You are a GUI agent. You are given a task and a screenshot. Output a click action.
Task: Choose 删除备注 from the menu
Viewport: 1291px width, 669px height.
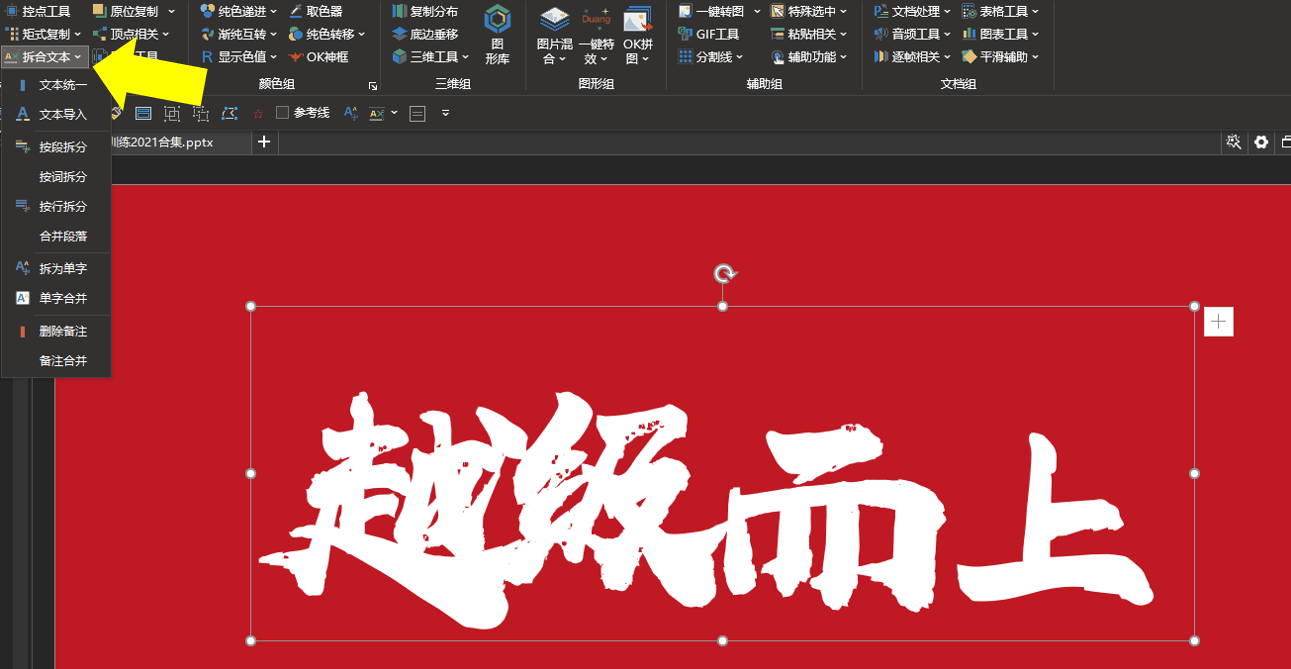(56, 331)
